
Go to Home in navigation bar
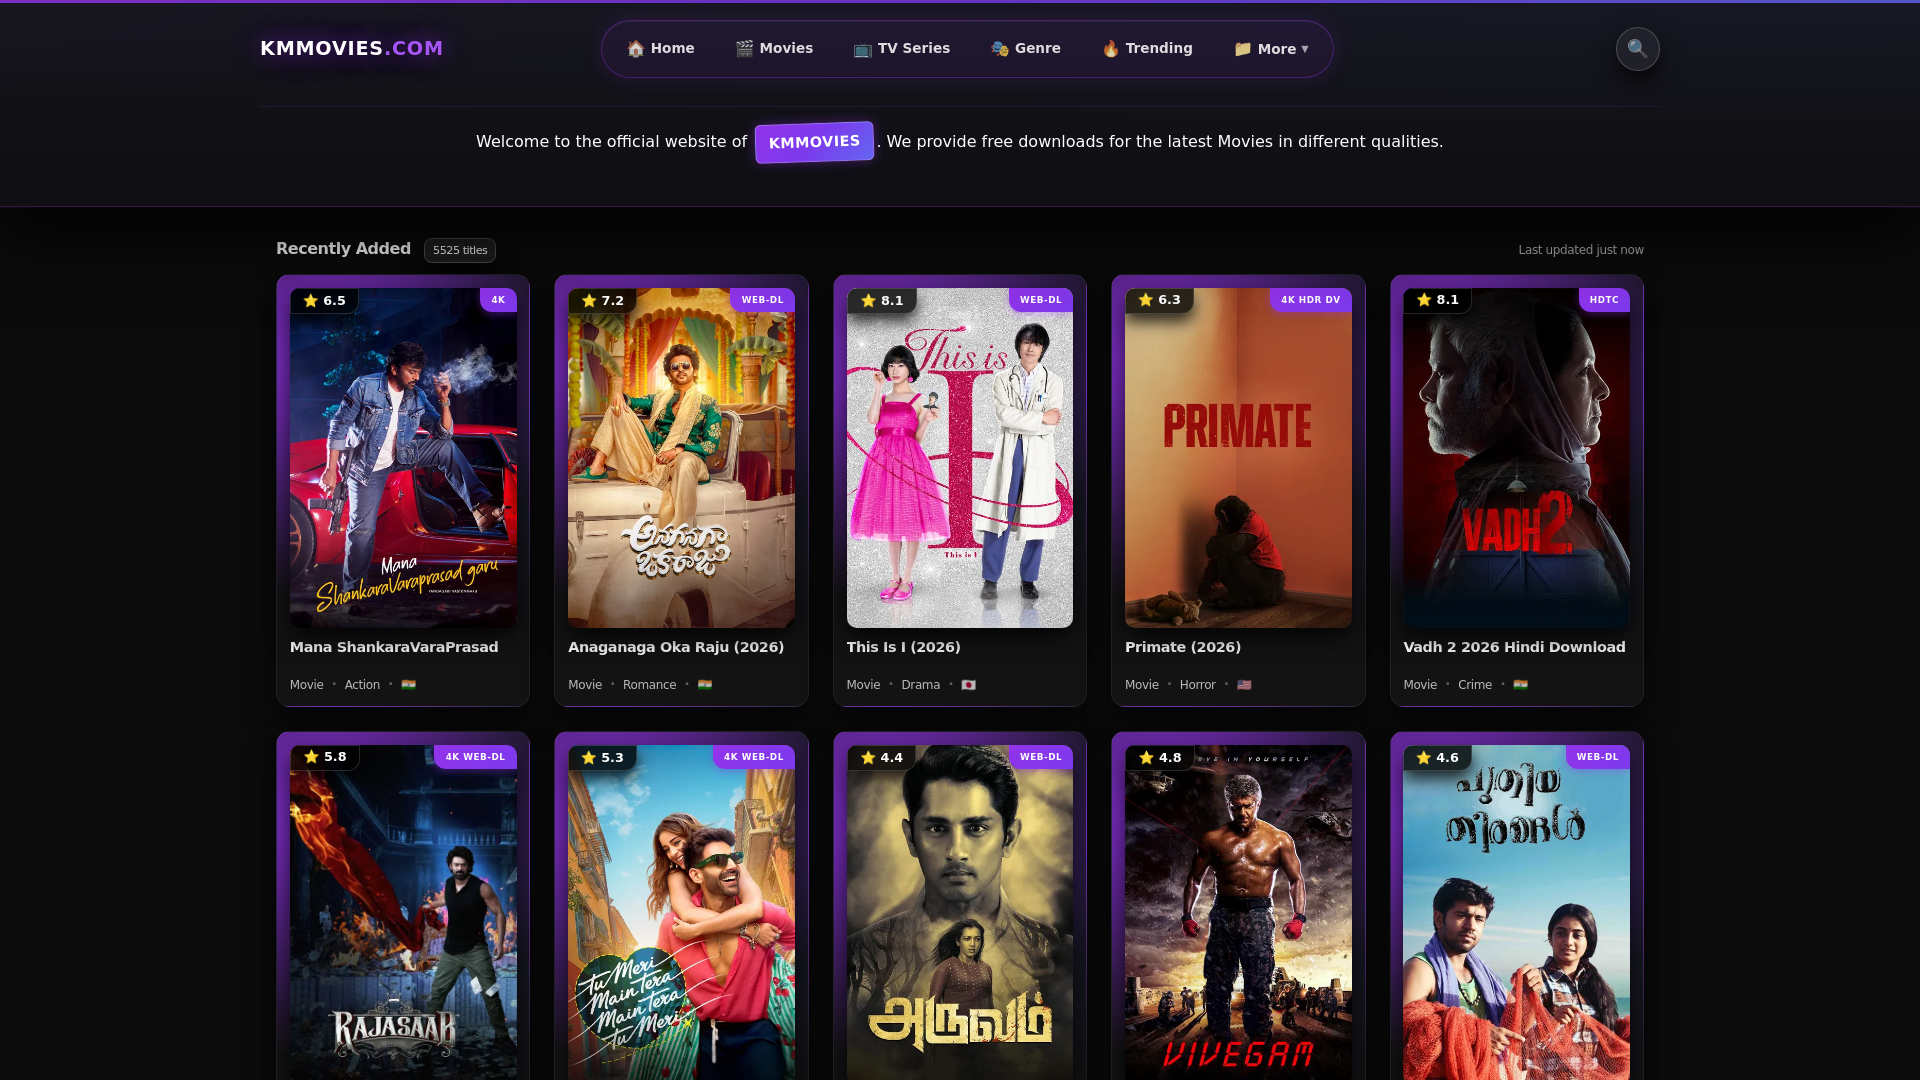tap(660, 48)
